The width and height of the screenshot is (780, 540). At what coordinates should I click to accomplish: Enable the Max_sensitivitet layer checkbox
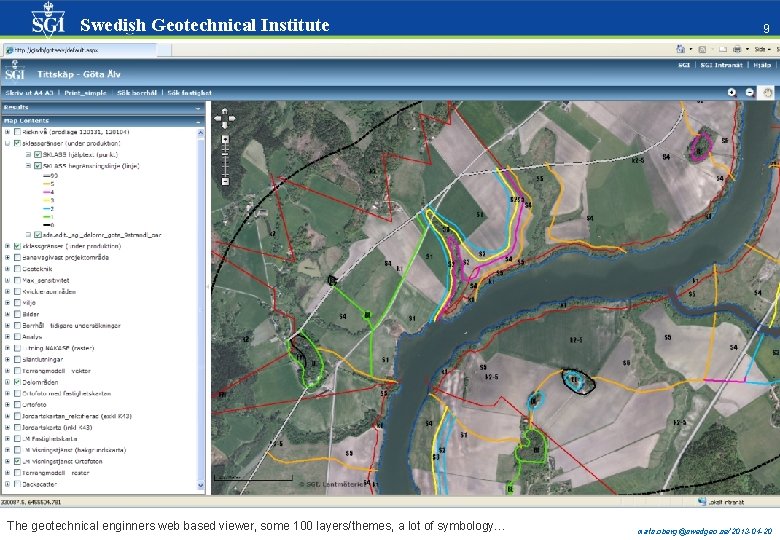tap(17, 280)
